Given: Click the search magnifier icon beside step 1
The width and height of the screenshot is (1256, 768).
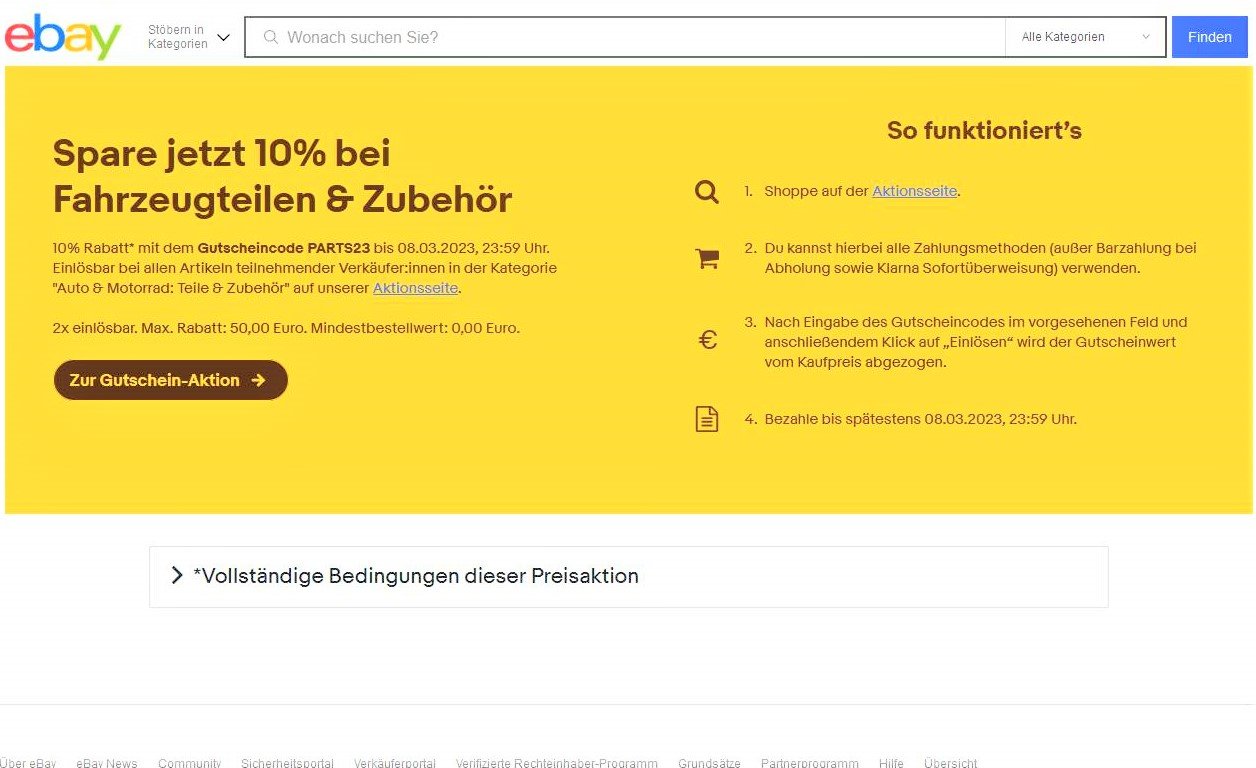Looking at the screenshot, I should [x=707, y=191].
